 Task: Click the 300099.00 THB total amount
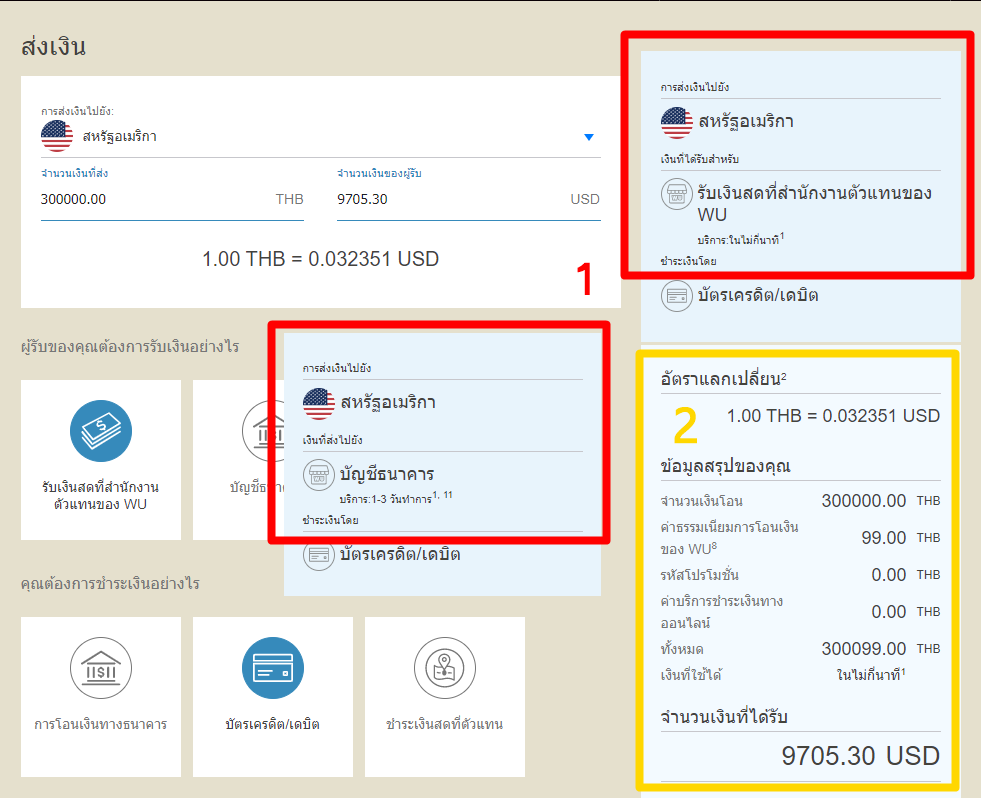[x=881, y=648]
